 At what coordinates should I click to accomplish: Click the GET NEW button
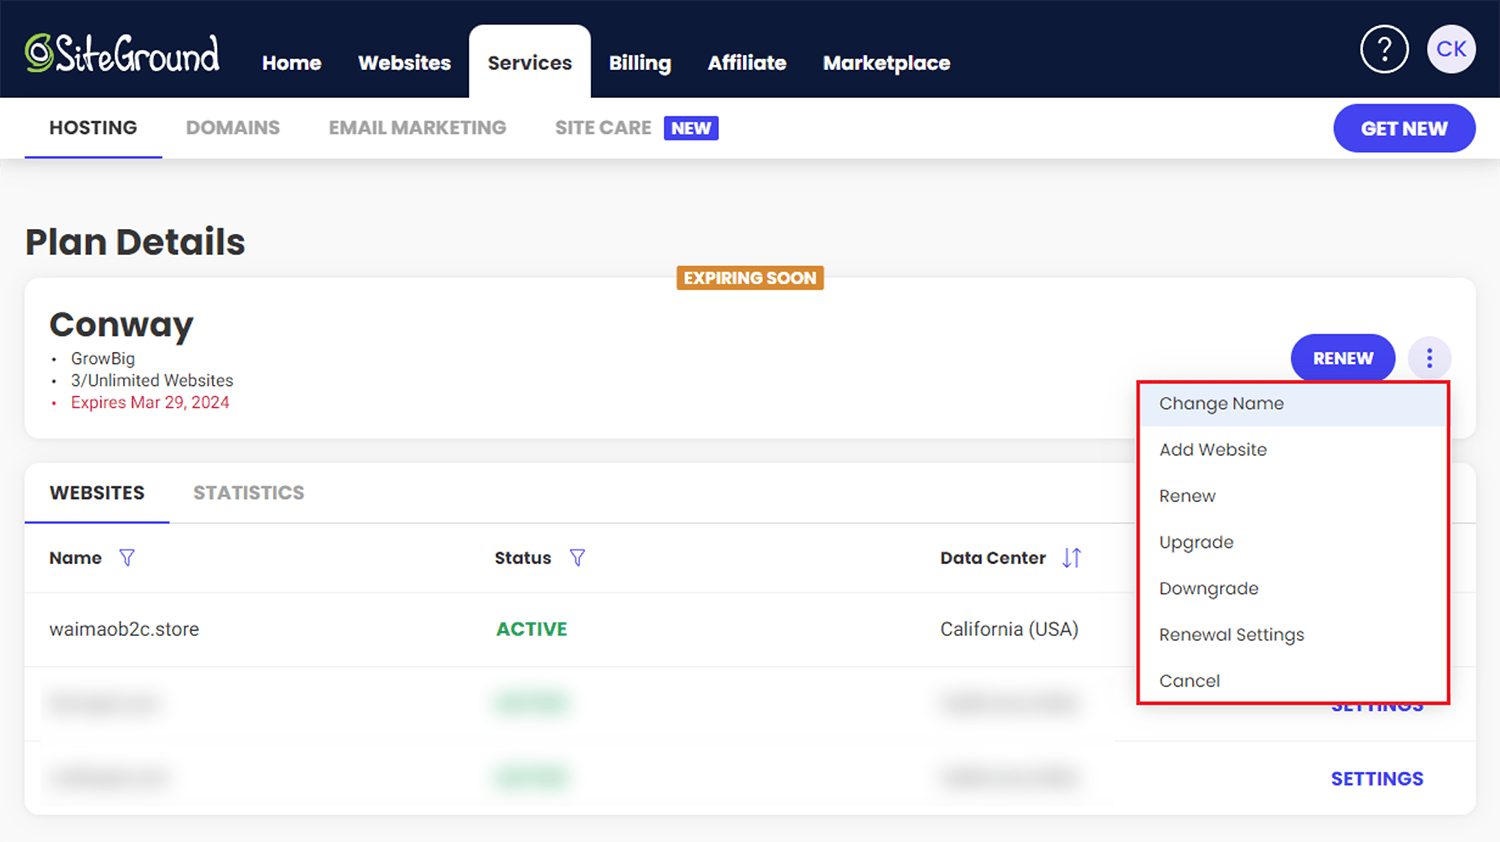(x=1404, y=128)
